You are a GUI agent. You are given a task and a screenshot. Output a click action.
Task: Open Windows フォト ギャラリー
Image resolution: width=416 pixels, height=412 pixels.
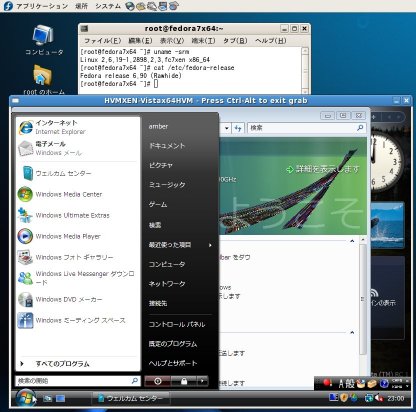tap(78, 257)
